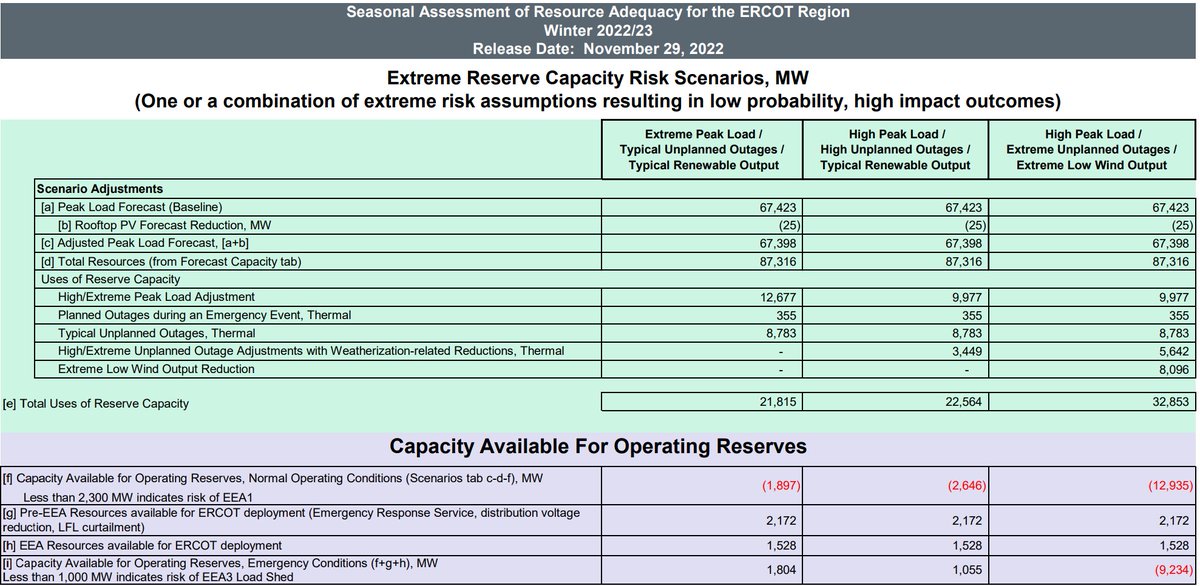The image size is (1200, 586).
Task: Select 9,977 in the Extreme Low Wind column
Action: coord(1174,297)
